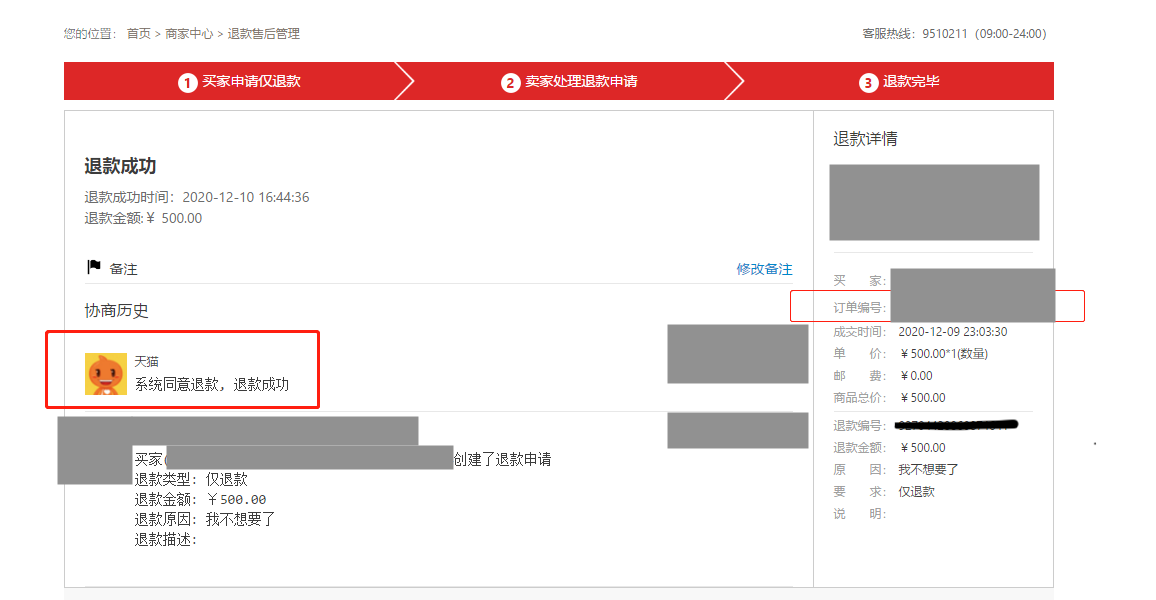Click the 协商历史 section title
The image size is (1156, 600).
point(116,310)
